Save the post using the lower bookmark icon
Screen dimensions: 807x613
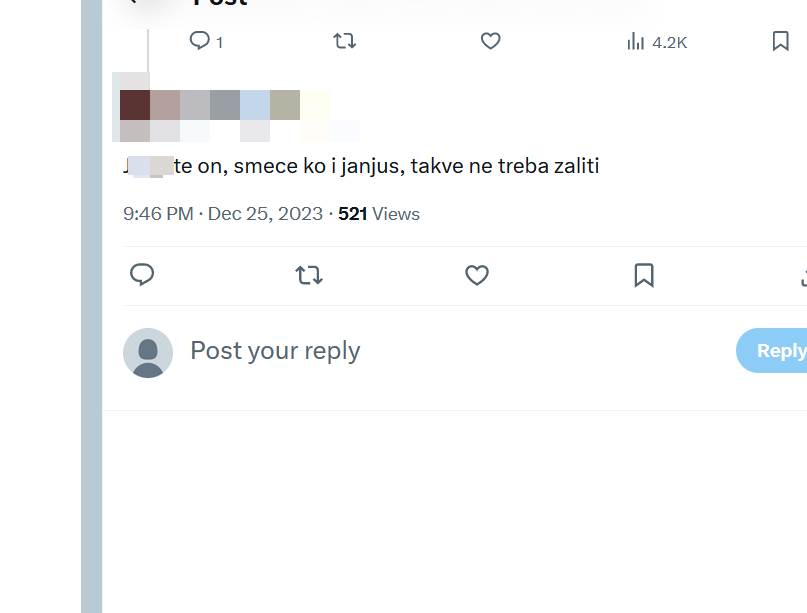[x=644, y=275]
